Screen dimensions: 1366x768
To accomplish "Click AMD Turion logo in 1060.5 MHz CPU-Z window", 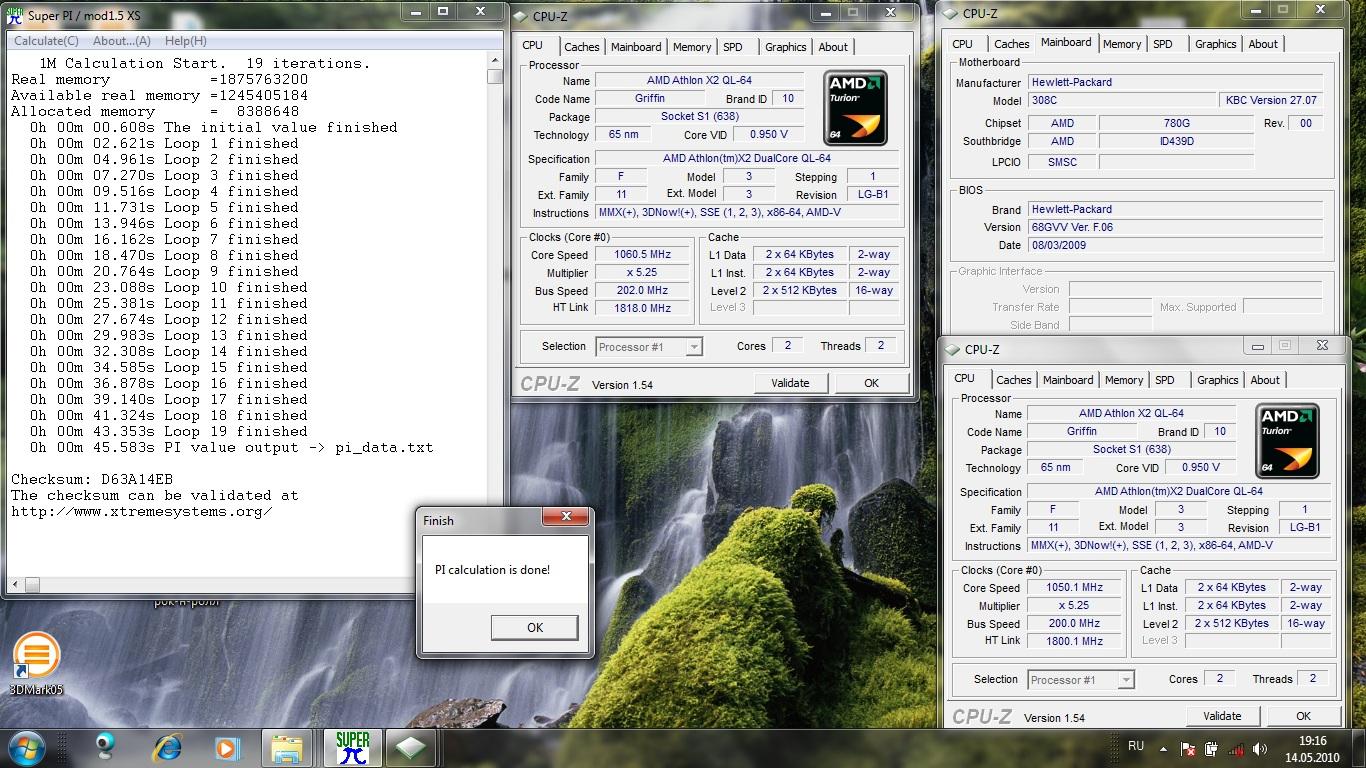I will (x=856, y=108).
